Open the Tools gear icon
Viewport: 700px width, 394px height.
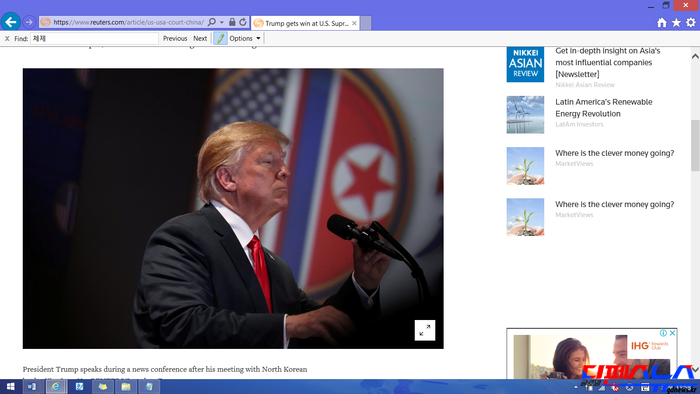pyautogui.click(x=691, y=22)
